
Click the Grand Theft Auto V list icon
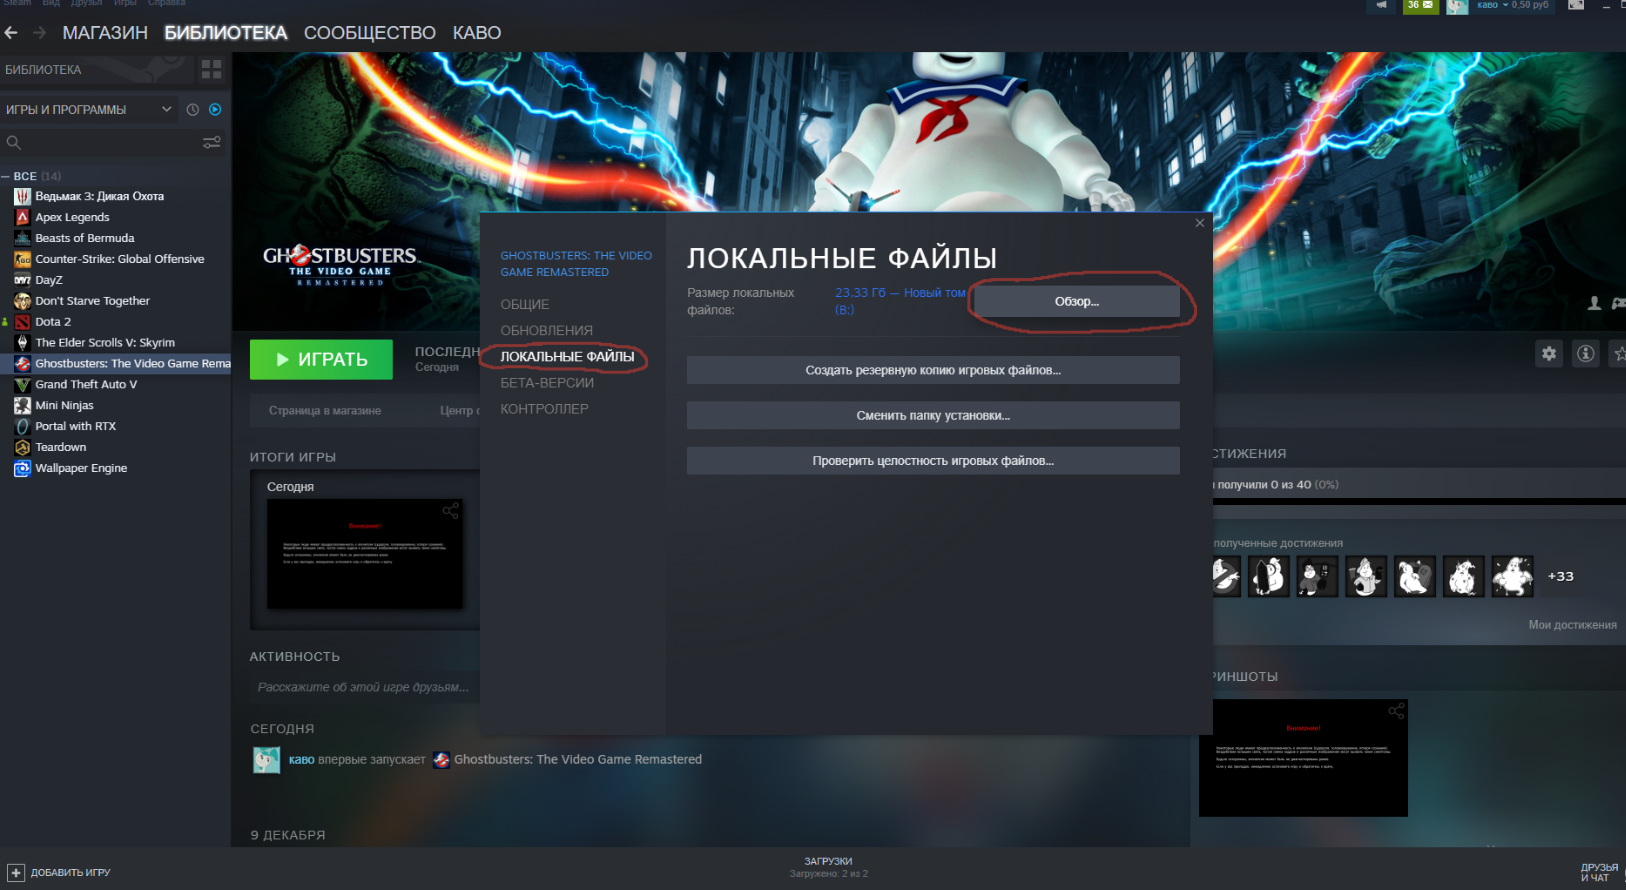point(22,384)
